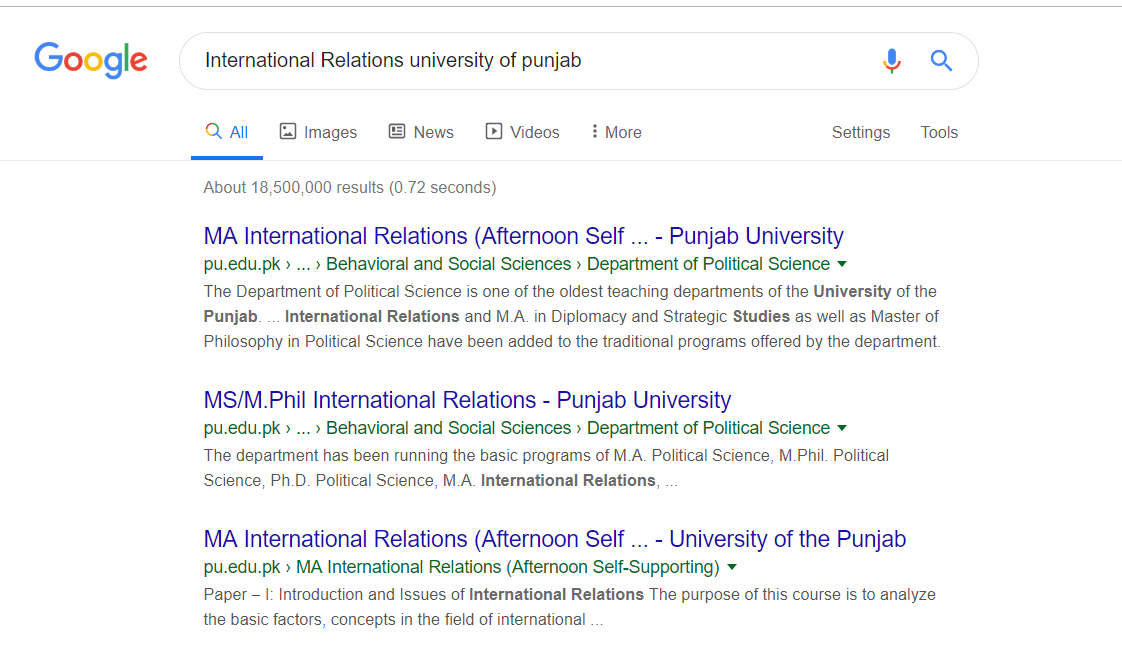Open search Tools
This screenshot has width=1122, height=651.
click(939, 132)
